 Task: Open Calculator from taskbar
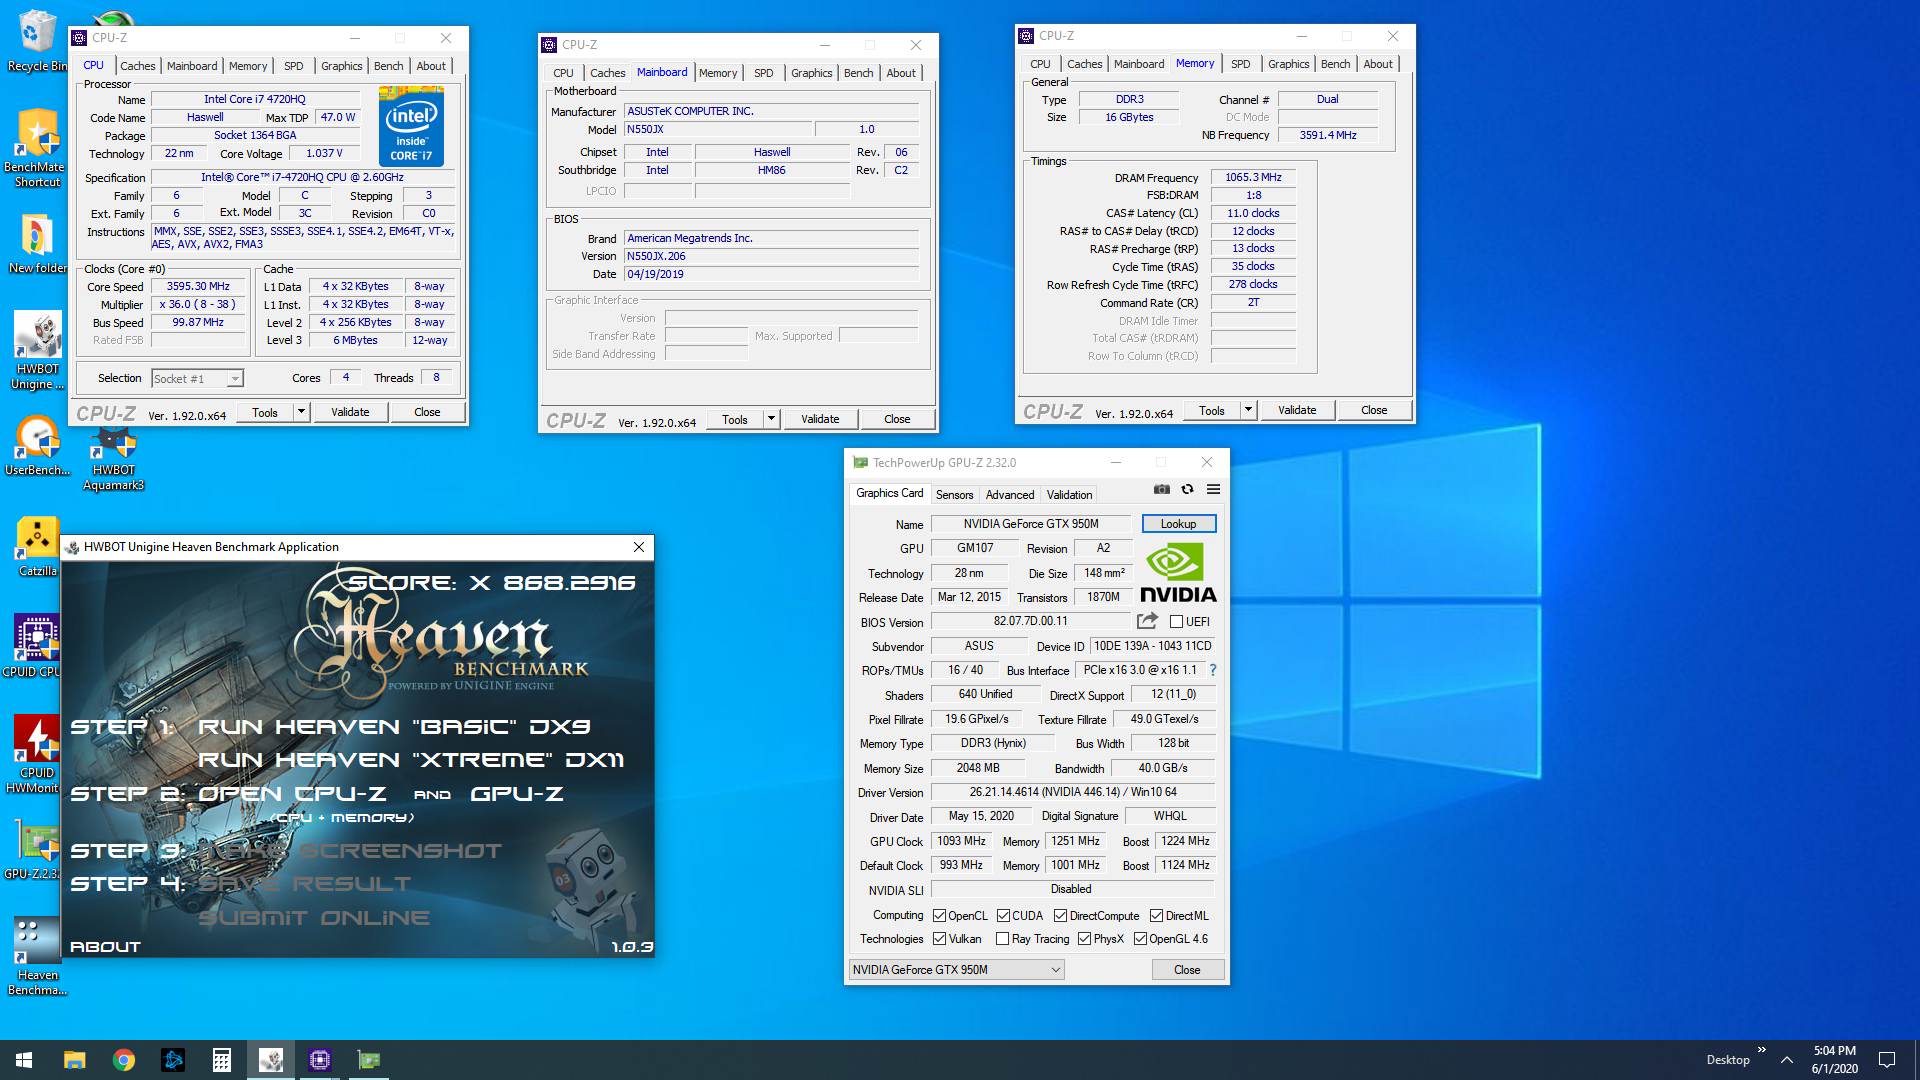221,1060
